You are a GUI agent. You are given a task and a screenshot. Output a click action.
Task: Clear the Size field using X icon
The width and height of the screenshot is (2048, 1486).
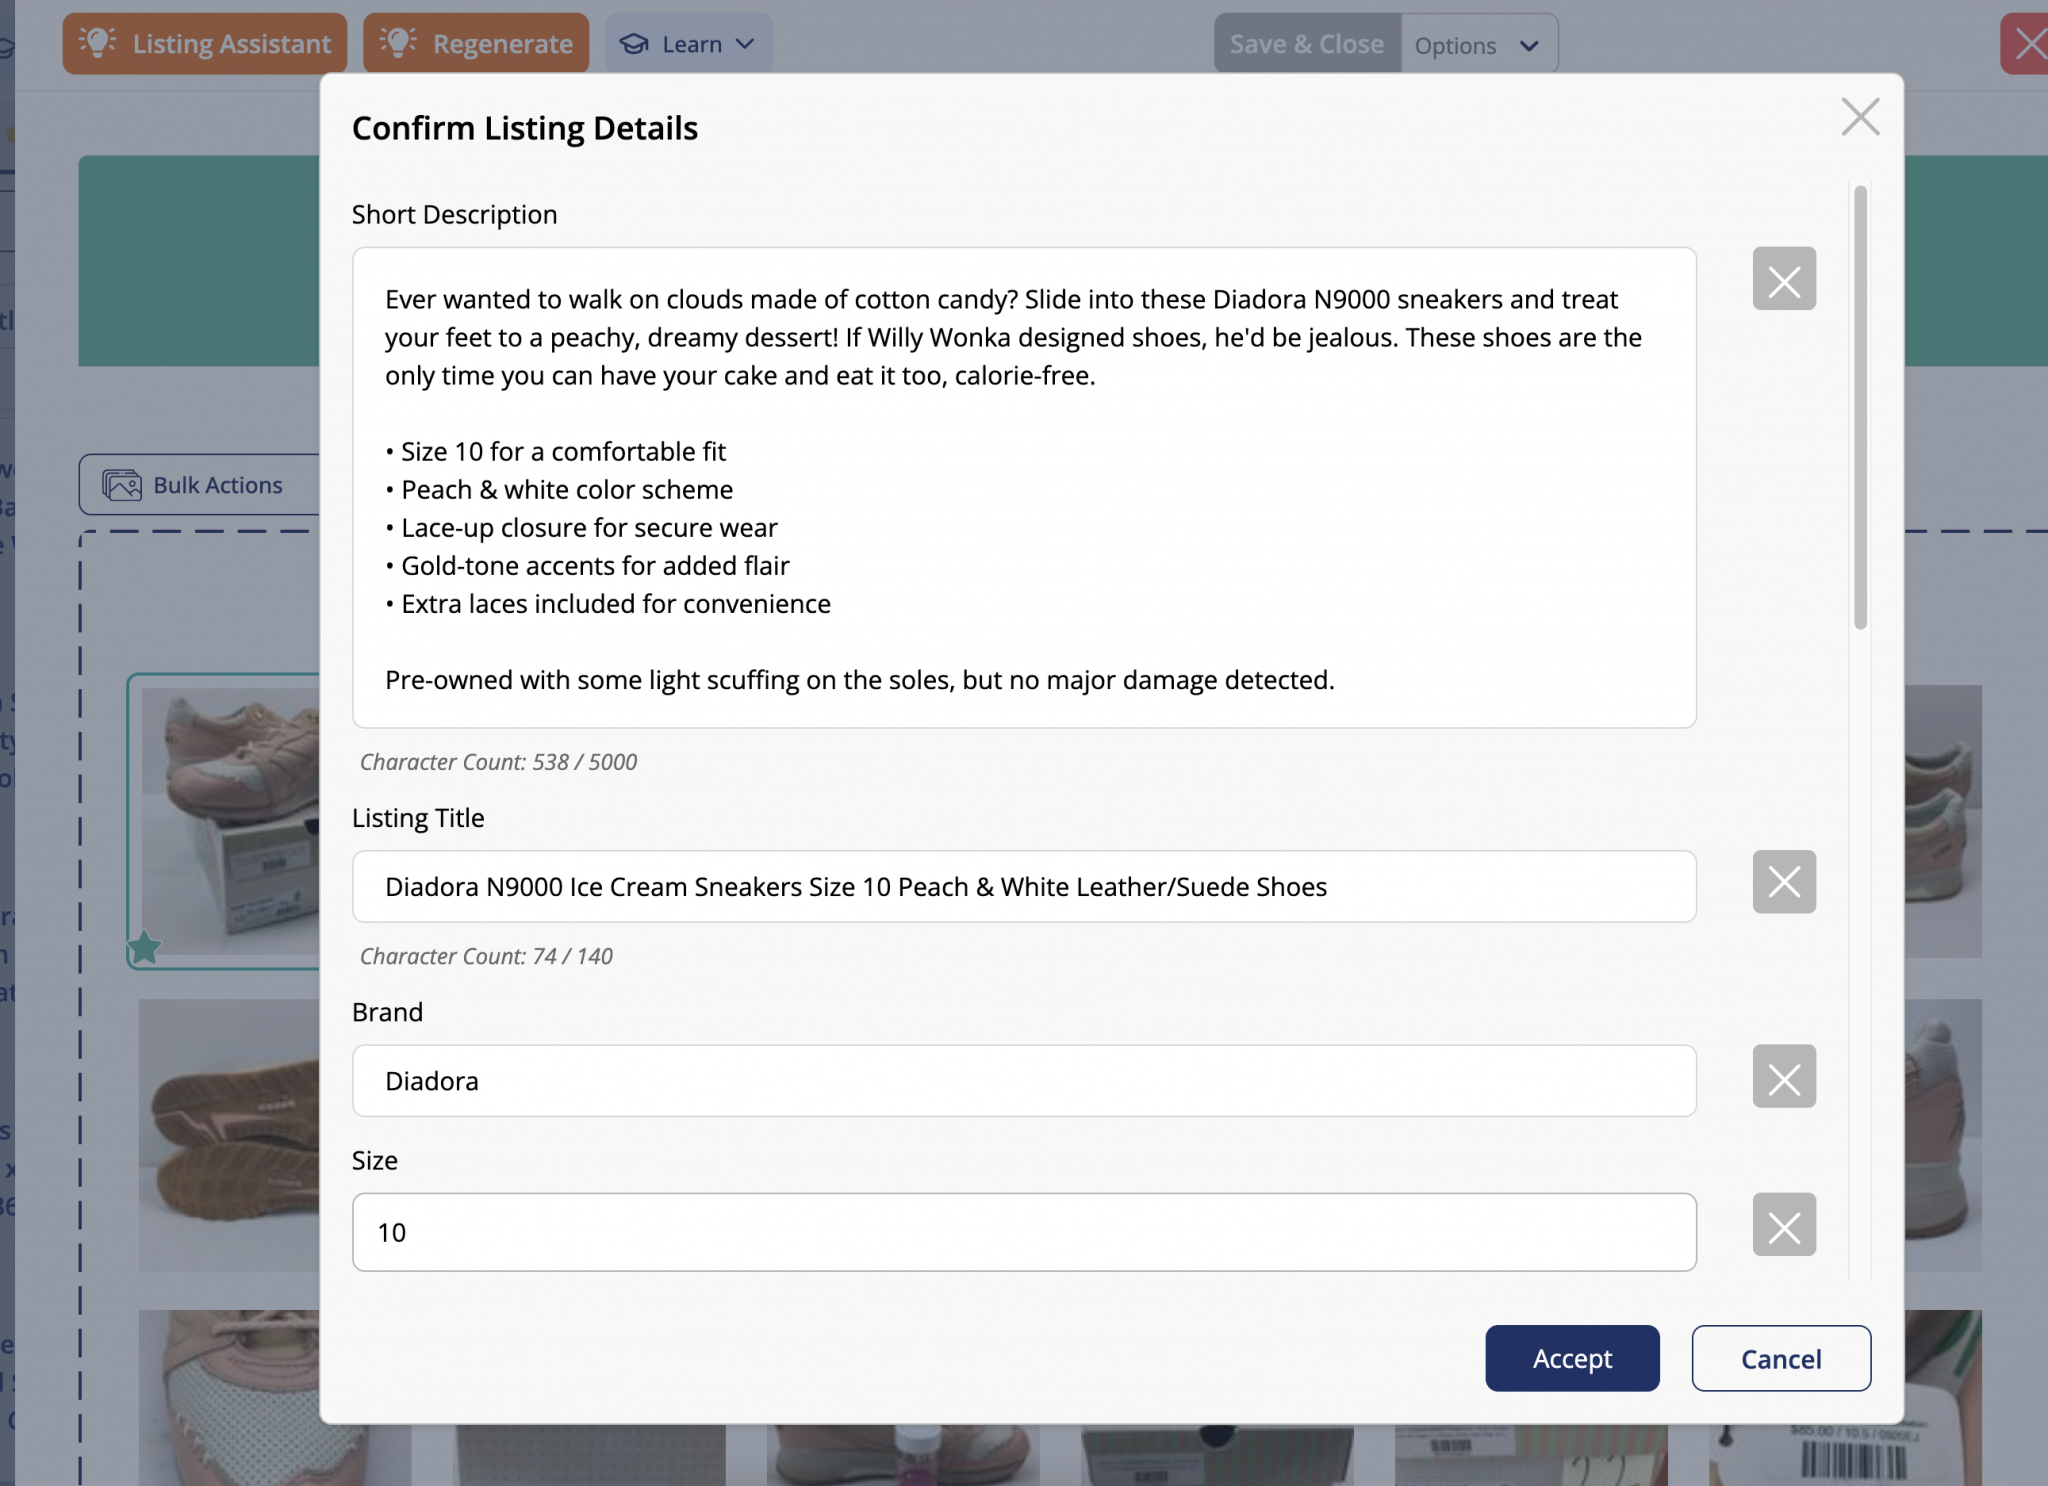point(1783,1225)
